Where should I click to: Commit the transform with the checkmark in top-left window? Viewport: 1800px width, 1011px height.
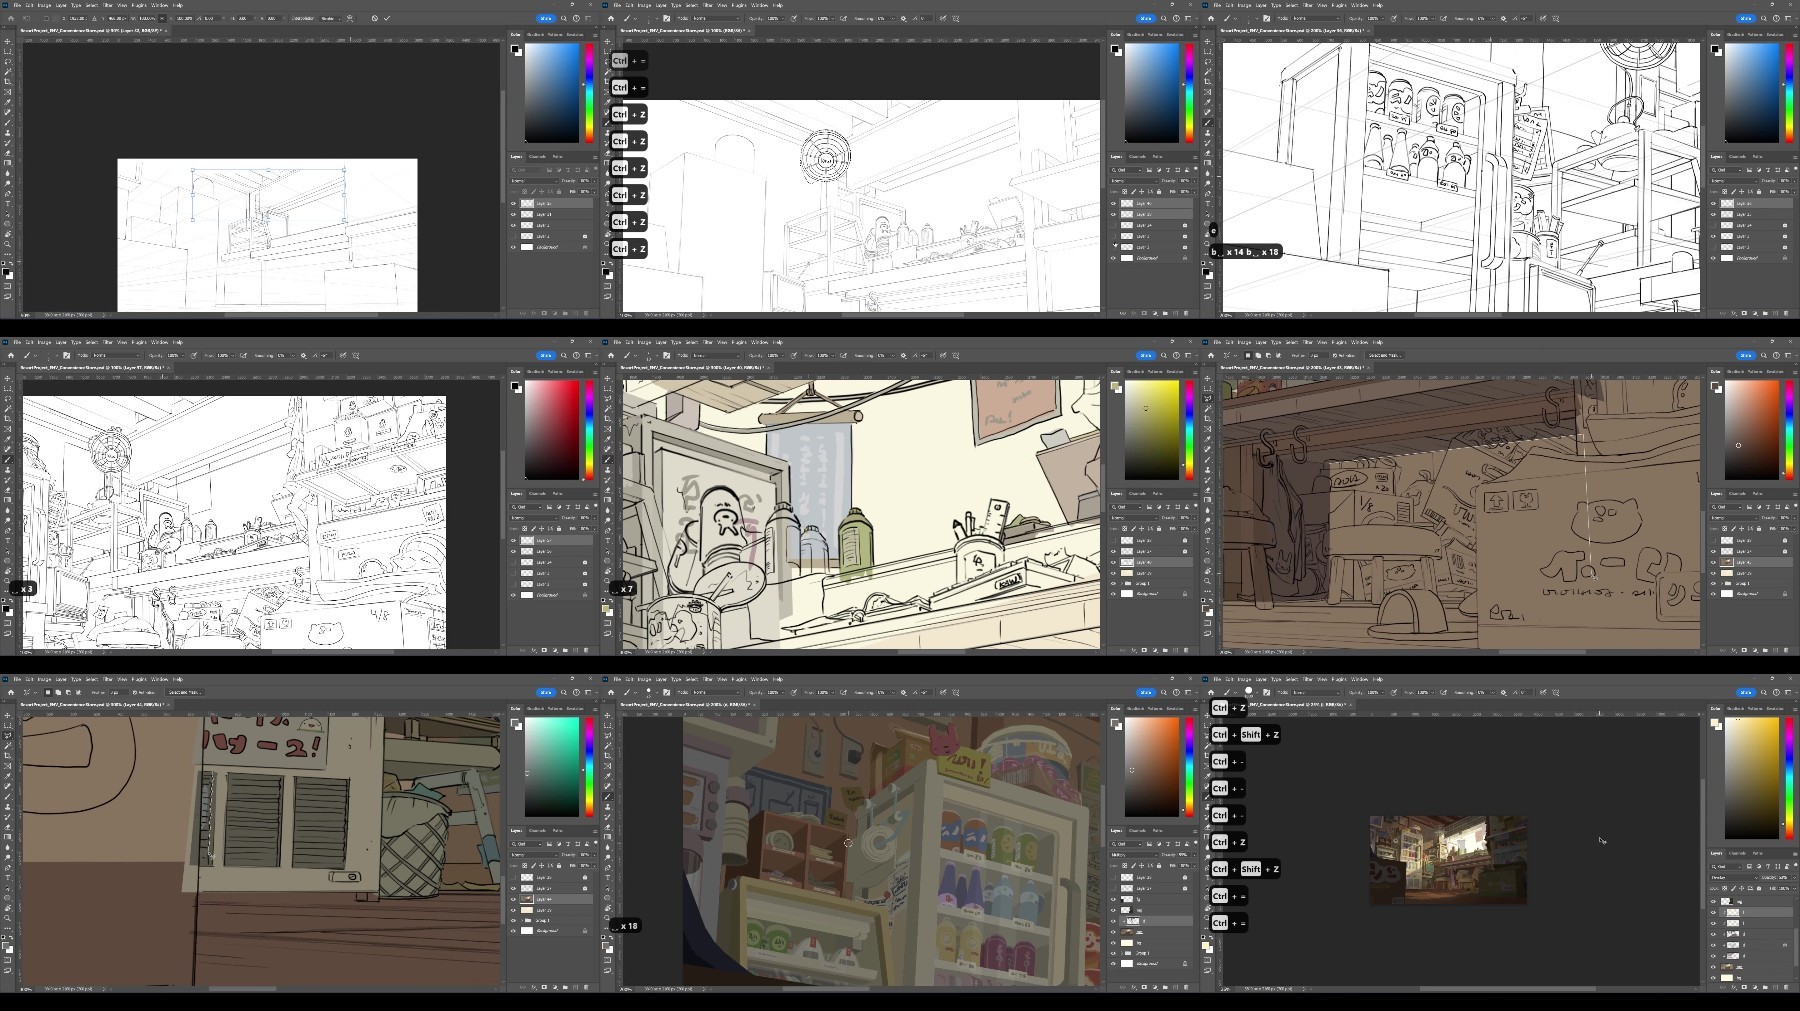coord(387,18)
